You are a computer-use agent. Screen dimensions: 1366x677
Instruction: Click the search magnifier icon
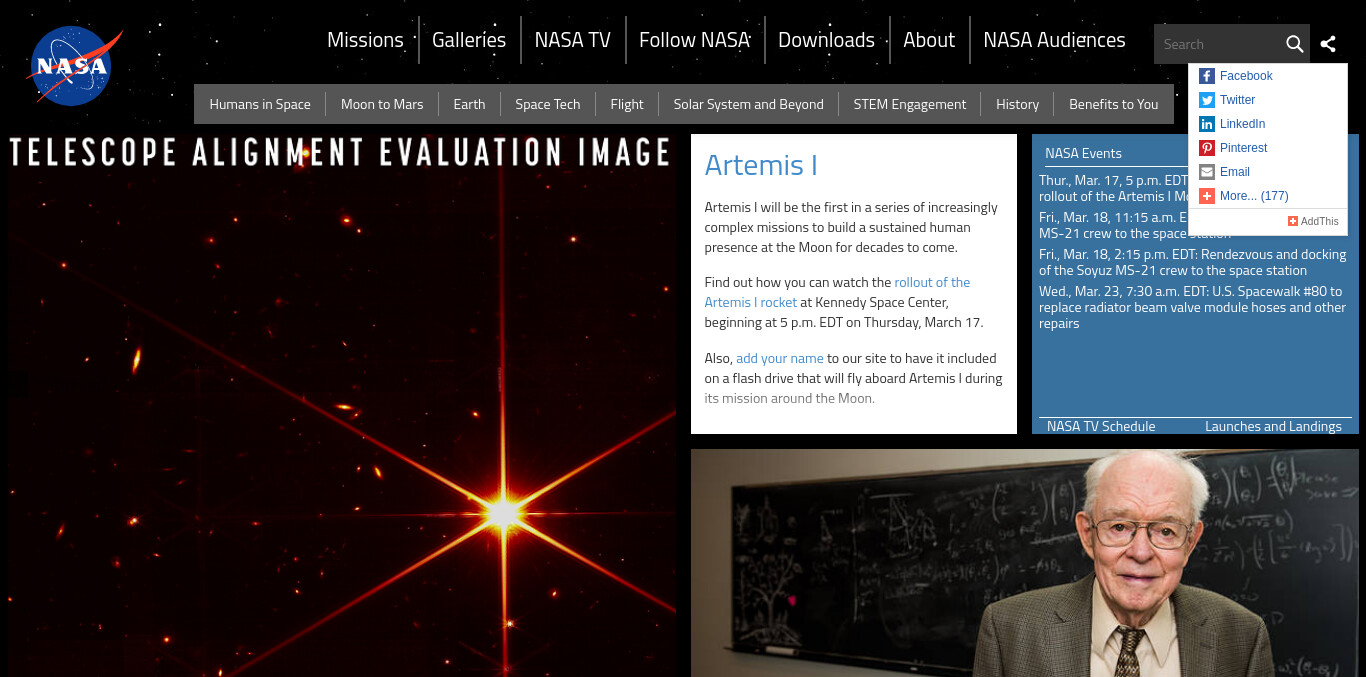[x=1294, y=44]
